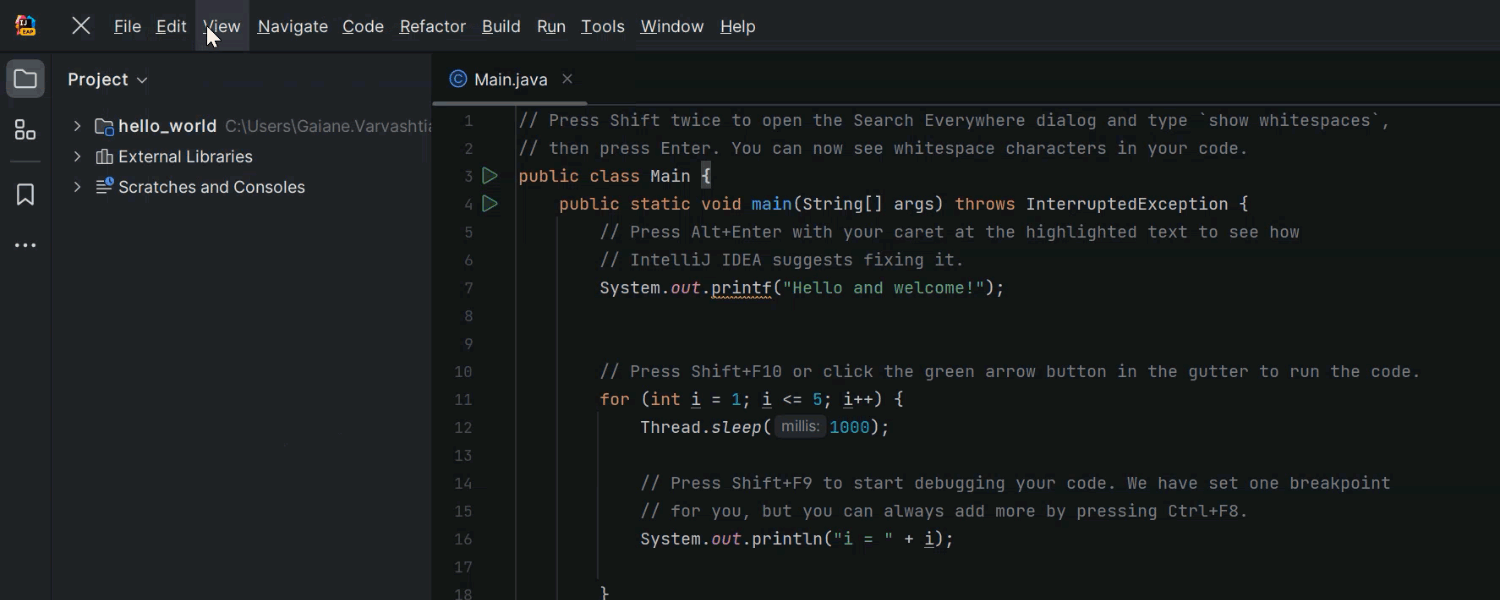Expand External Libraries

point(76,156)
